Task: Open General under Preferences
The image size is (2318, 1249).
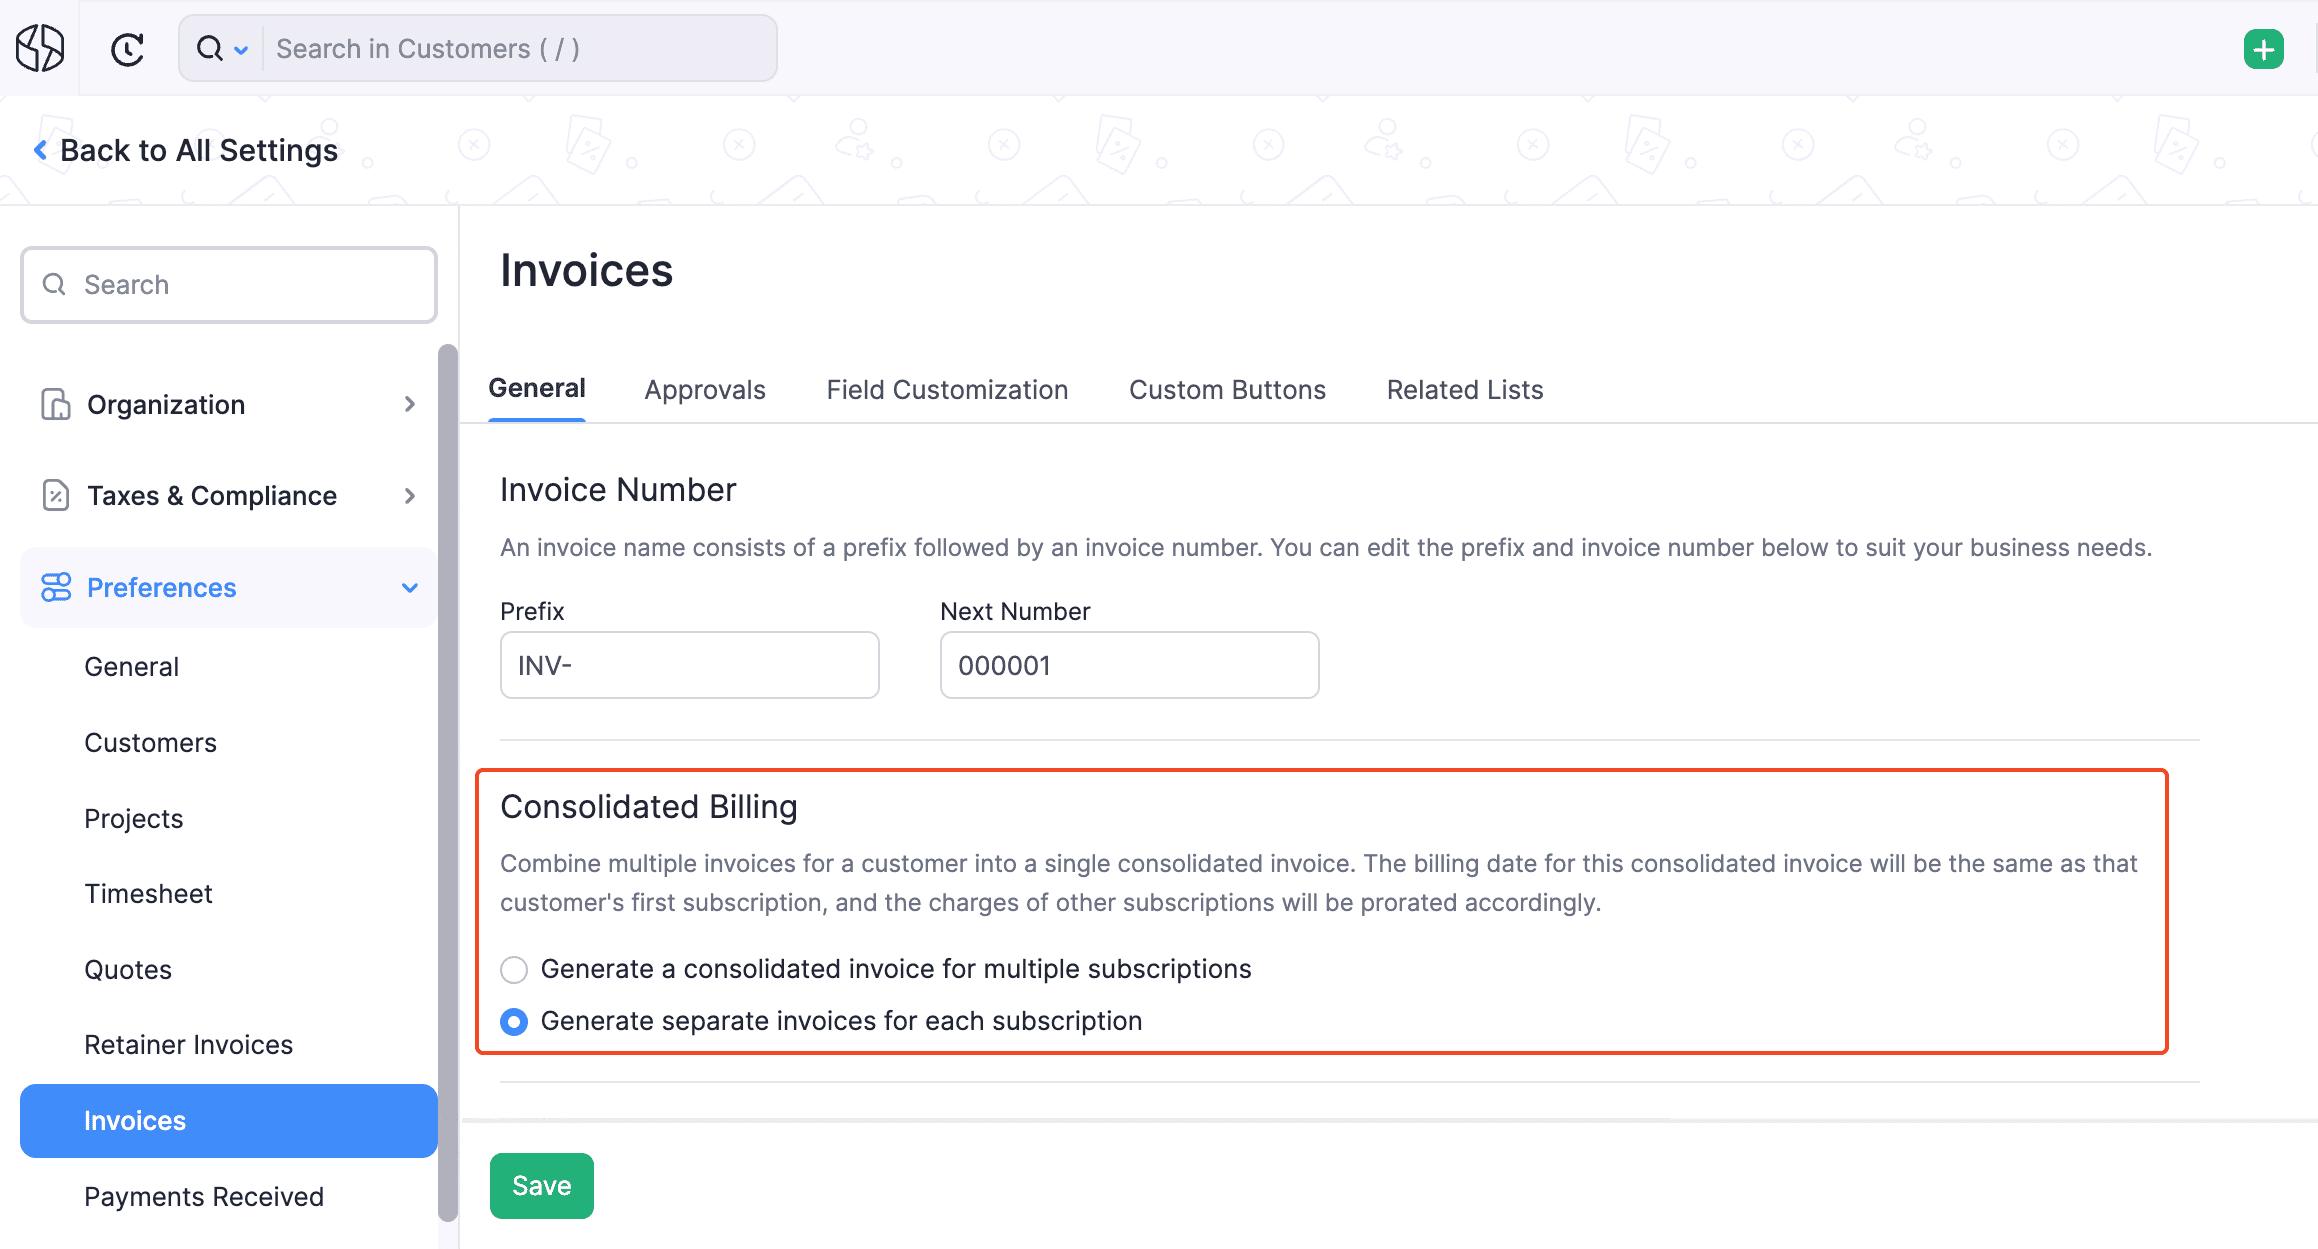Action: (132, 666)
